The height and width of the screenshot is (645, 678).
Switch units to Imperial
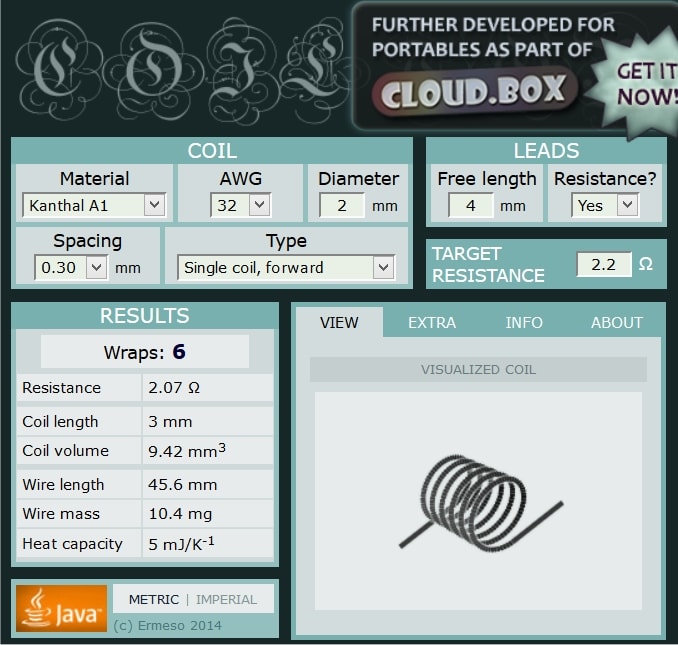[x=226, y=600]
